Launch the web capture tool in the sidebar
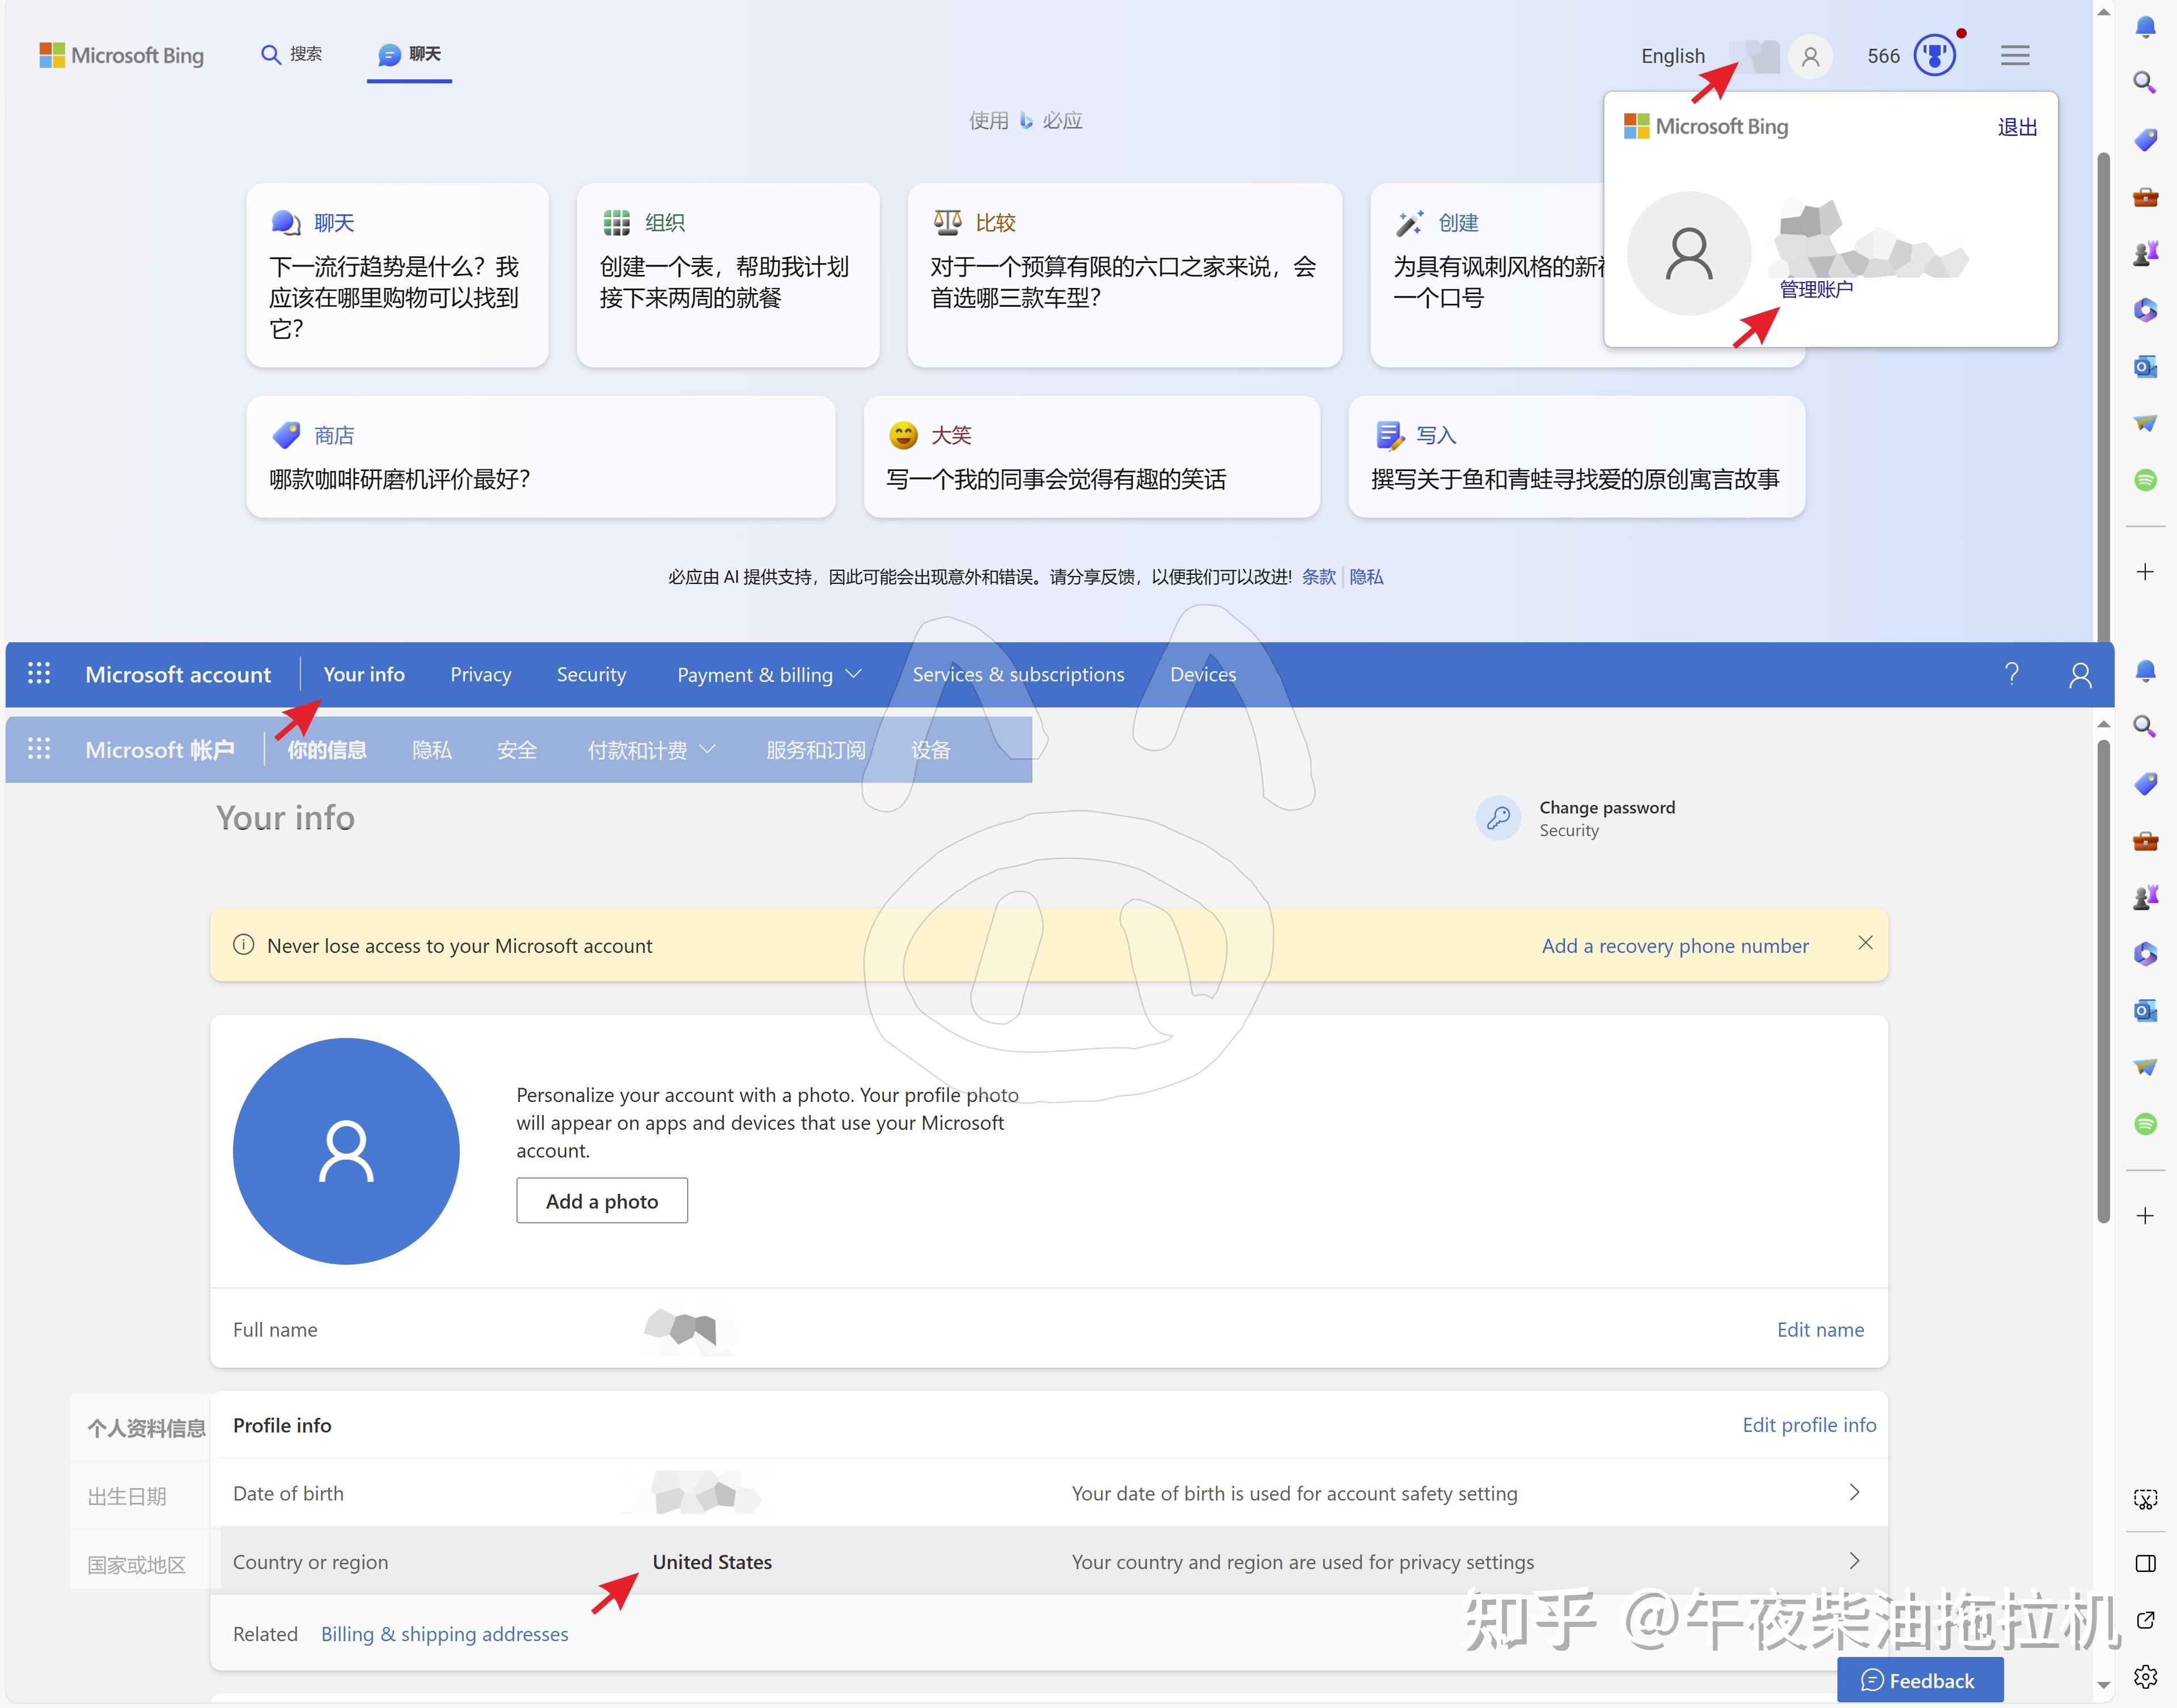2177x1708 pixels. pos(2146,1499)
